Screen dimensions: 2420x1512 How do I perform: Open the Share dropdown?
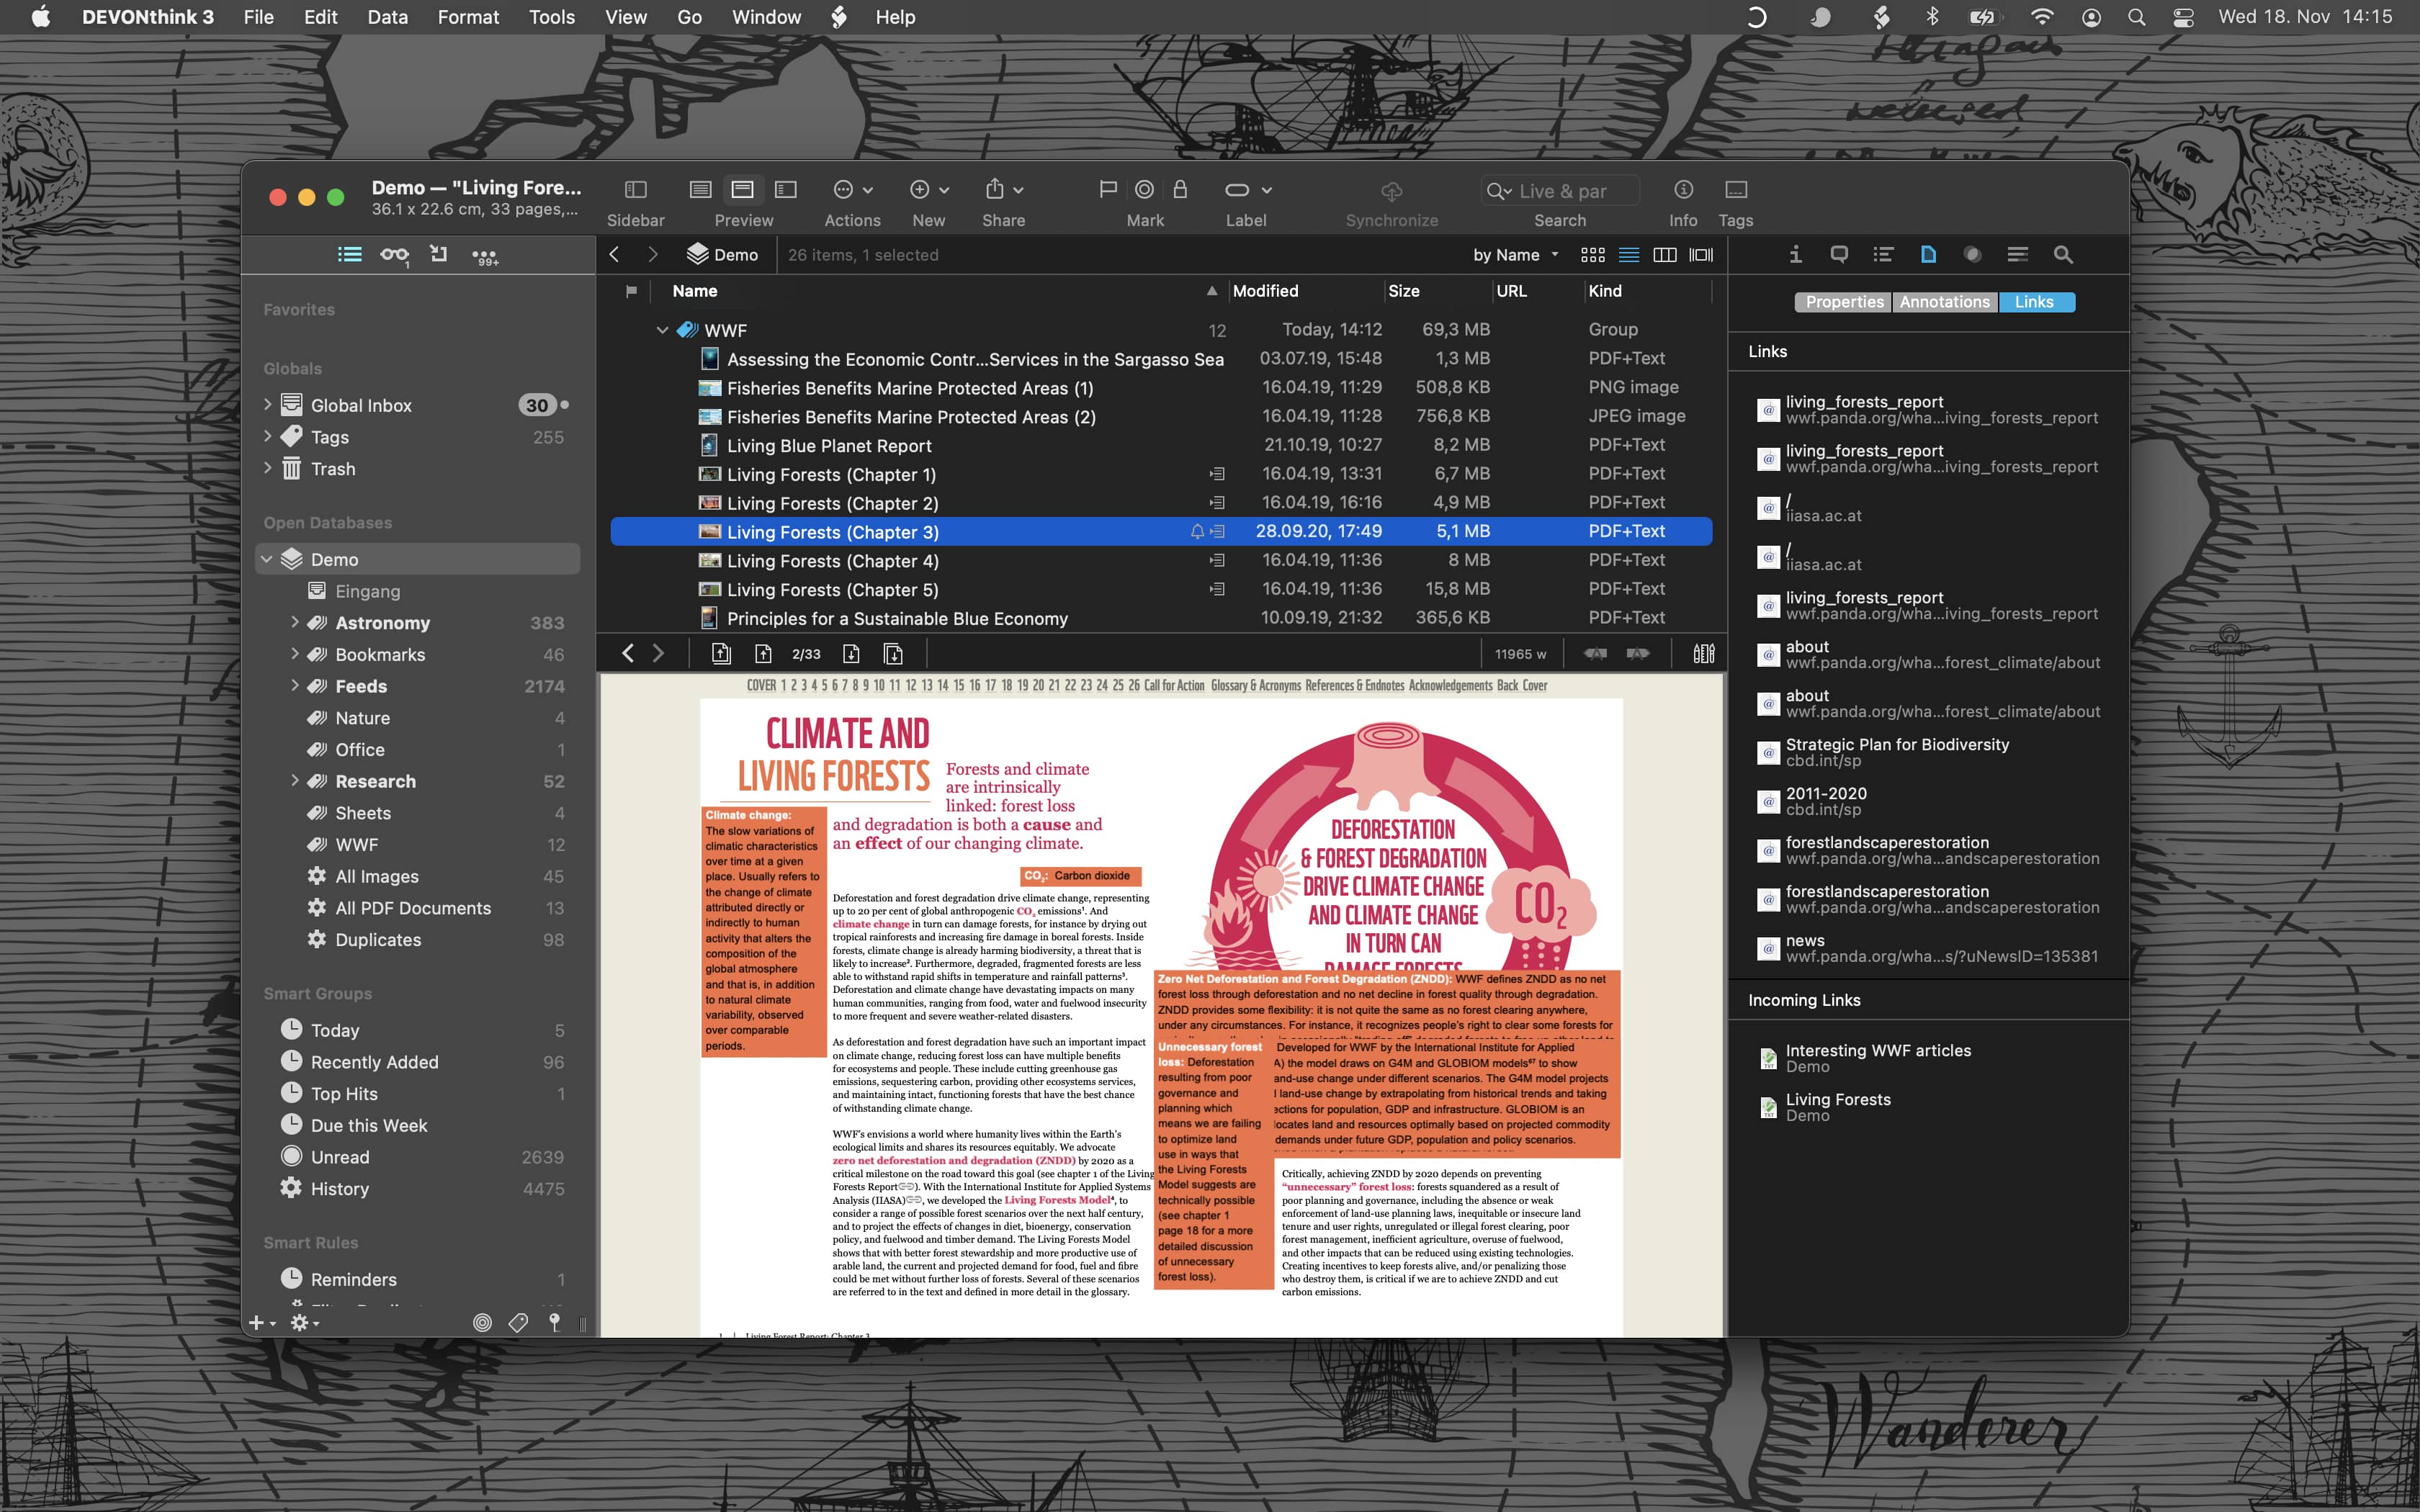pos(1003,190)
